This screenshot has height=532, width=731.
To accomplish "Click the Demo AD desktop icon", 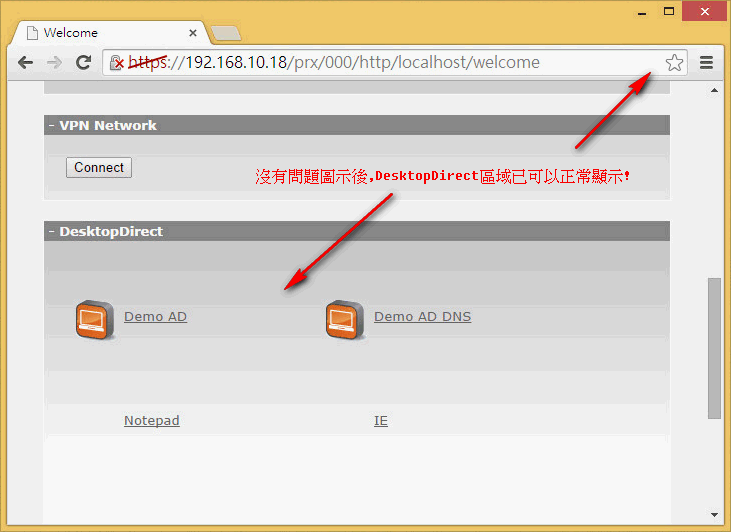I will [95, 320].
